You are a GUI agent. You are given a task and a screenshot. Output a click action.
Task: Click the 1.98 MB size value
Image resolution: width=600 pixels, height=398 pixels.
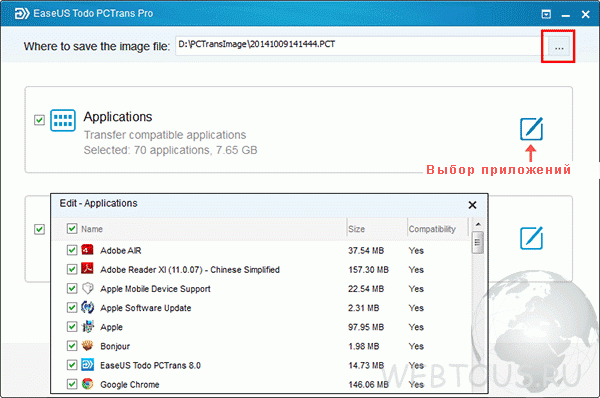click(364, 346)
